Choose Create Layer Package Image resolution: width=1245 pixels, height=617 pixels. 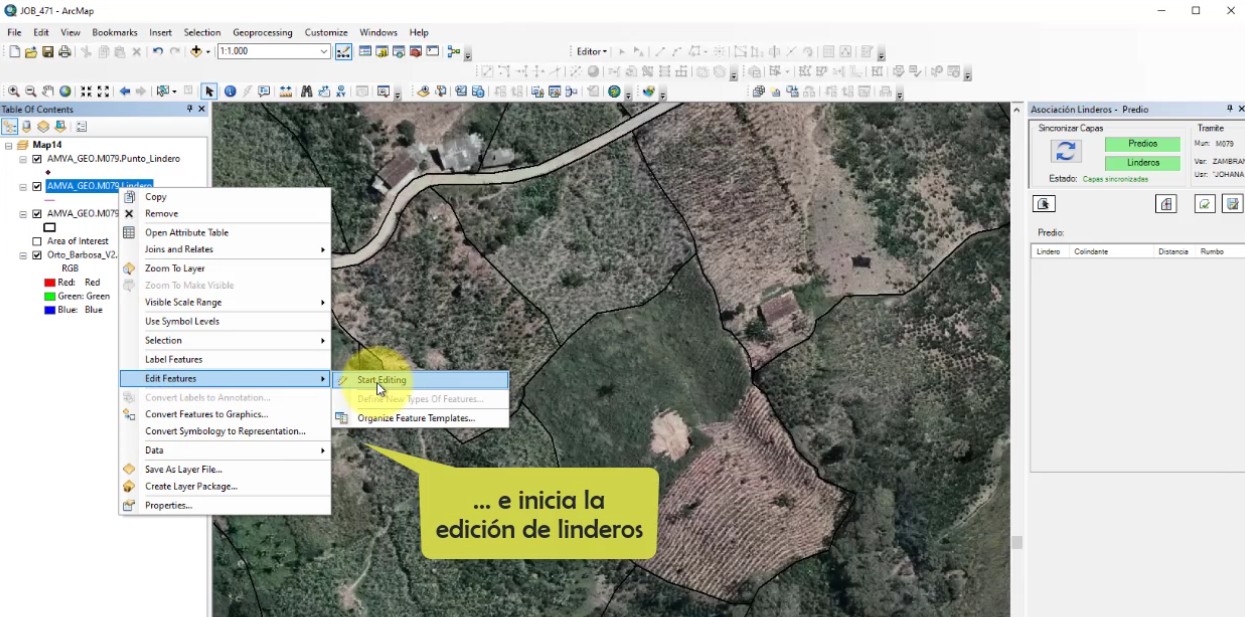point(225,486)
